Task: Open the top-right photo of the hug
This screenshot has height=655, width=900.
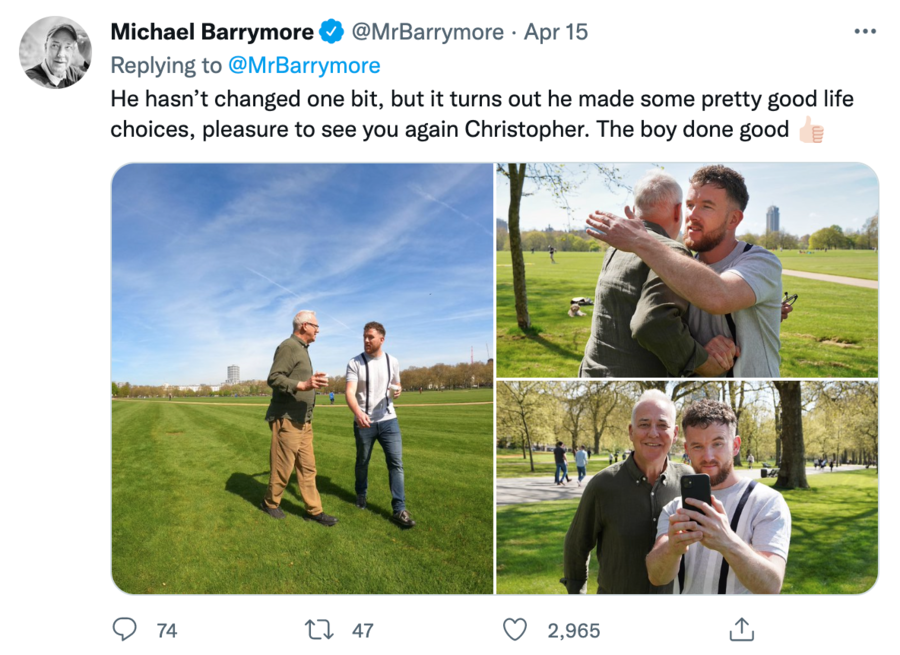Action: point(687,270)
